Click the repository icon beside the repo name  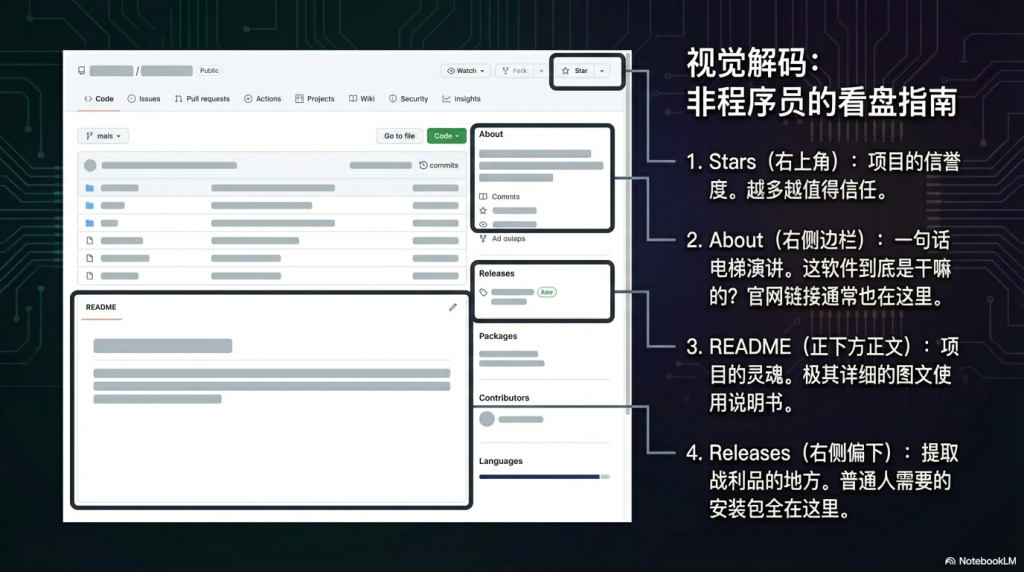(x=82, y=71)
